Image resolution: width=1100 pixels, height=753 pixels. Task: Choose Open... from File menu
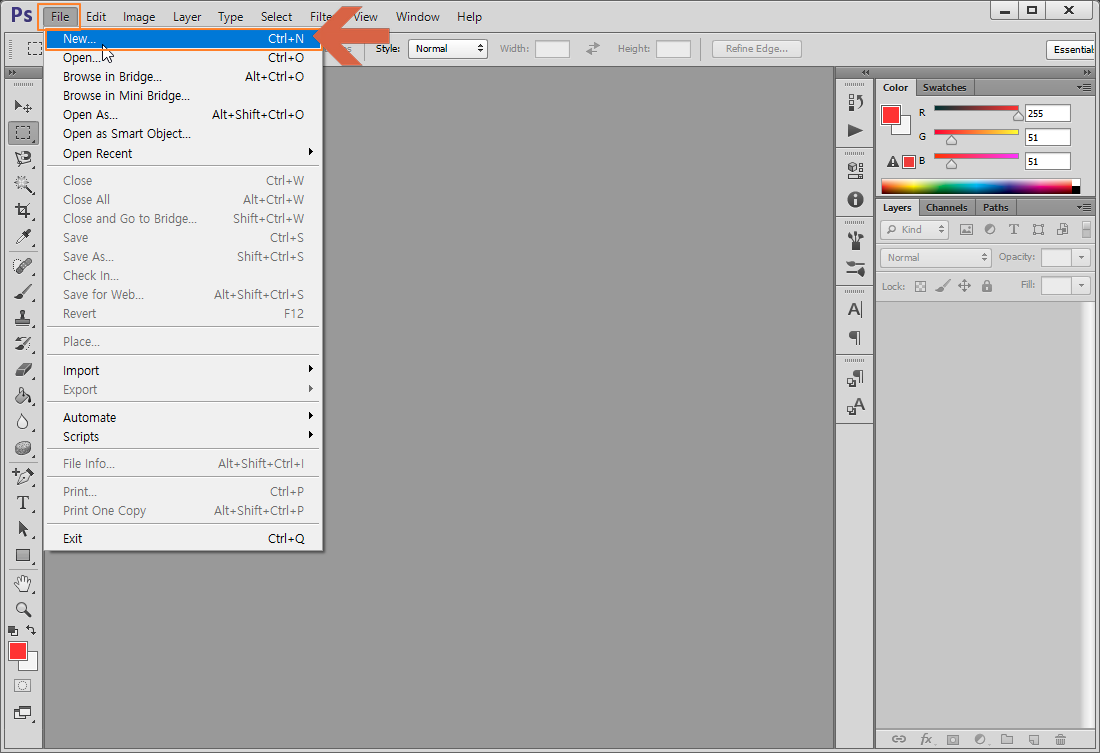click(x=182, y=58)
